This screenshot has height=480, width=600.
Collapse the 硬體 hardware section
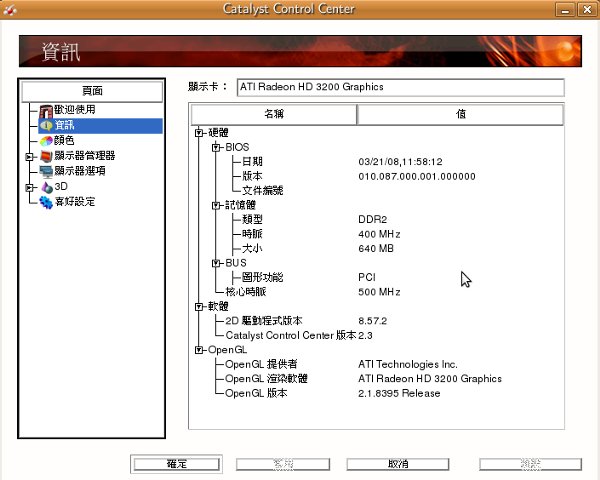tap(199, 133)
